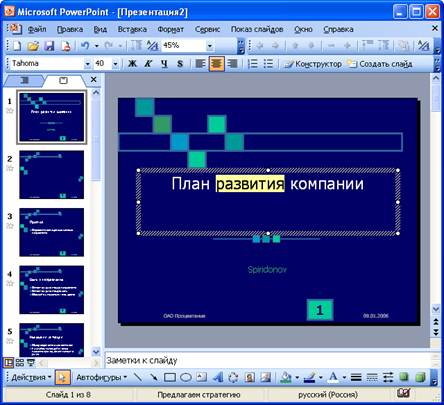Open fill color dropdown arrow

click(x=297, y=377)
